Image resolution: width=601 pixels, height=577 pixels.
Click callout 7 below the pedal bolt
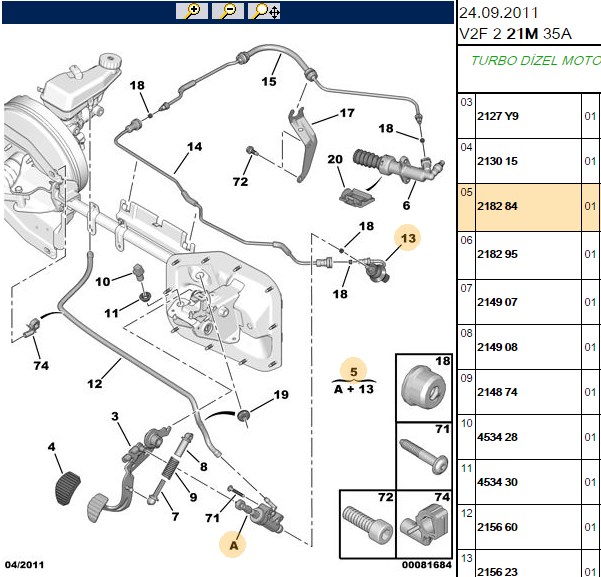175,516
